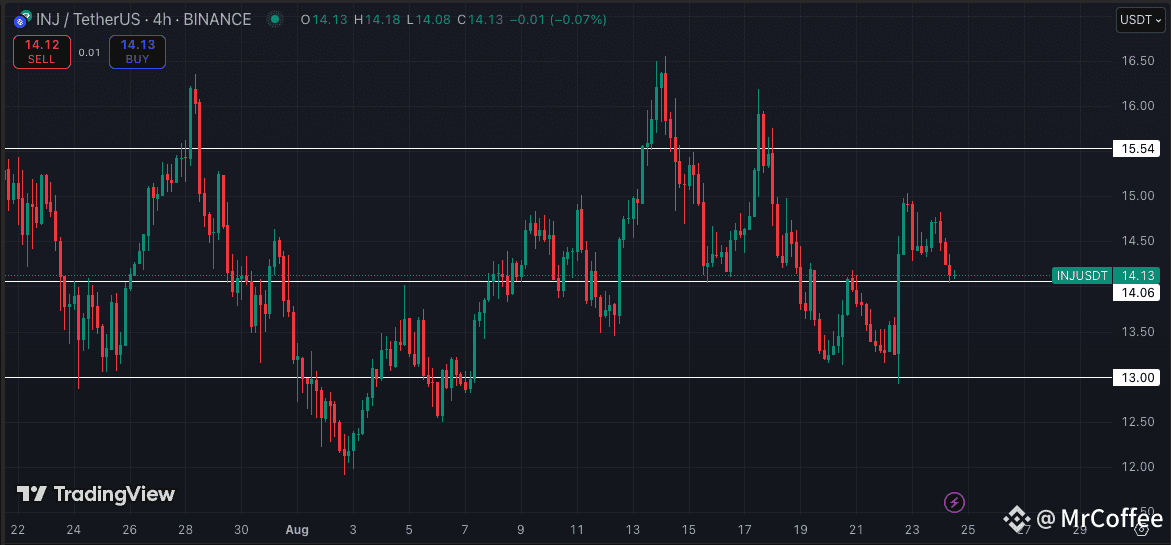
Task: Click the 0.01 spread value
Action: (x=89, y=52)
